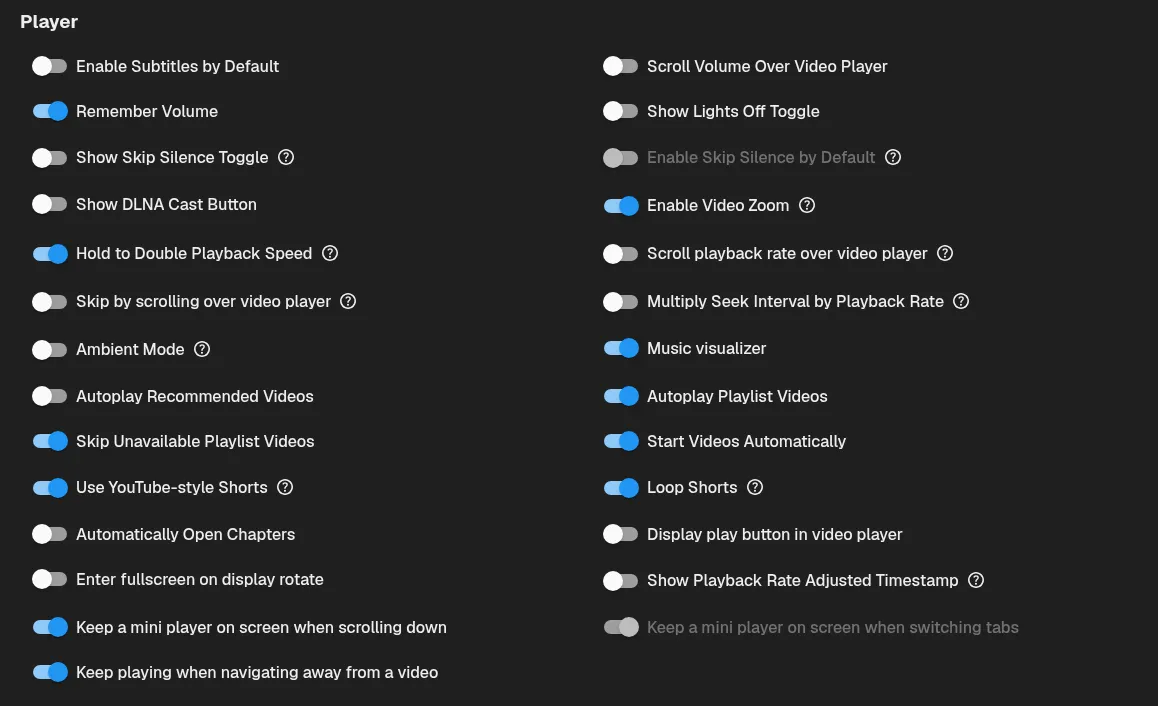
Task: Open the Enable Video Zoom help tooltip icon
Action: [x=807, y=205]
